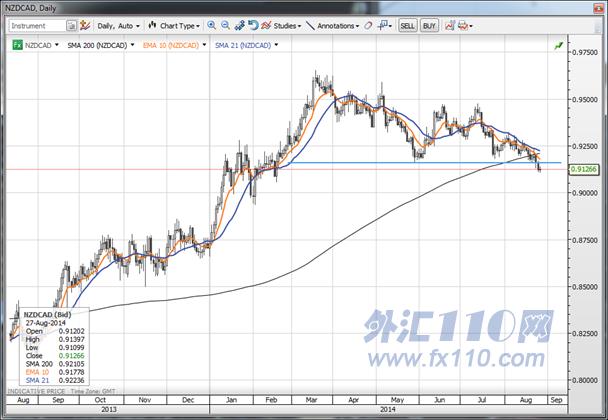Click the chart template icon after BUY

[450, 26]
